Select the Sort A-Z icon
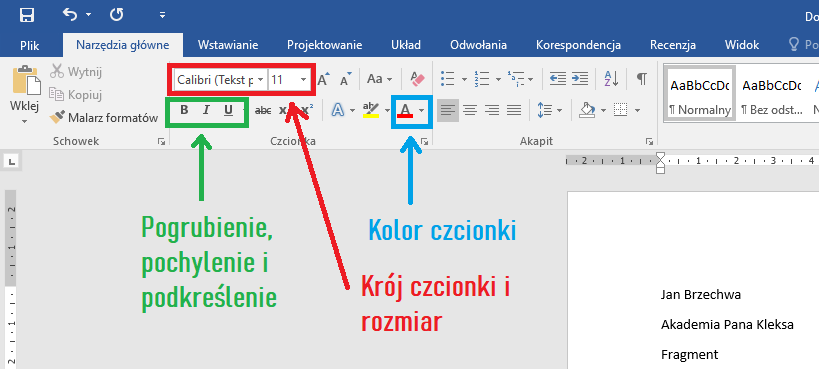819x370 pixels. click(612, 79)
